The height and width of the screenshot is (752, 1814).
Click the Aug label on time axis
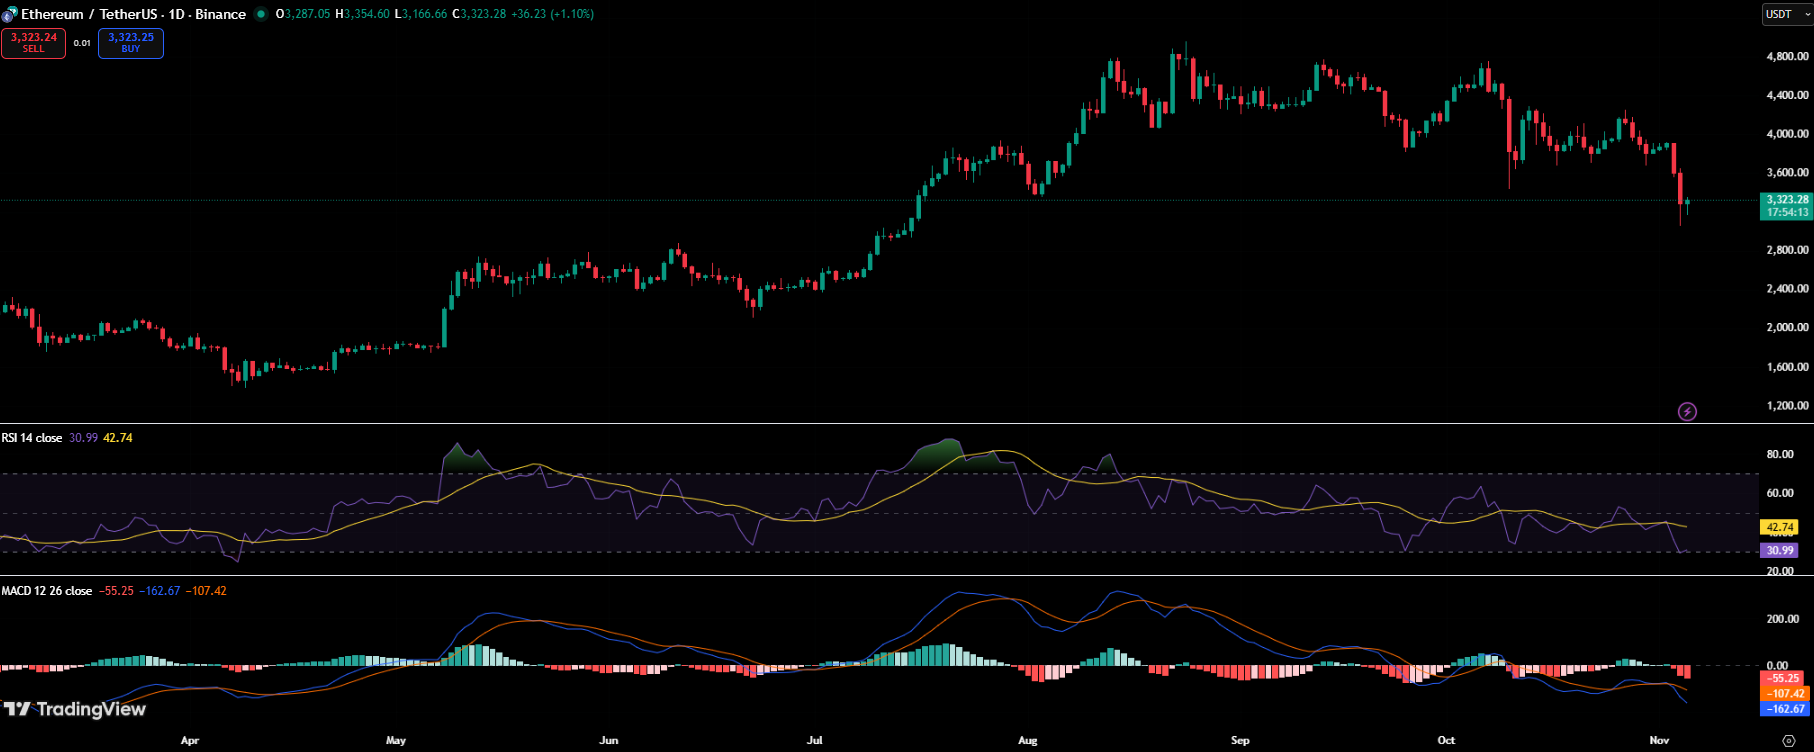(x=1027, y=741)
